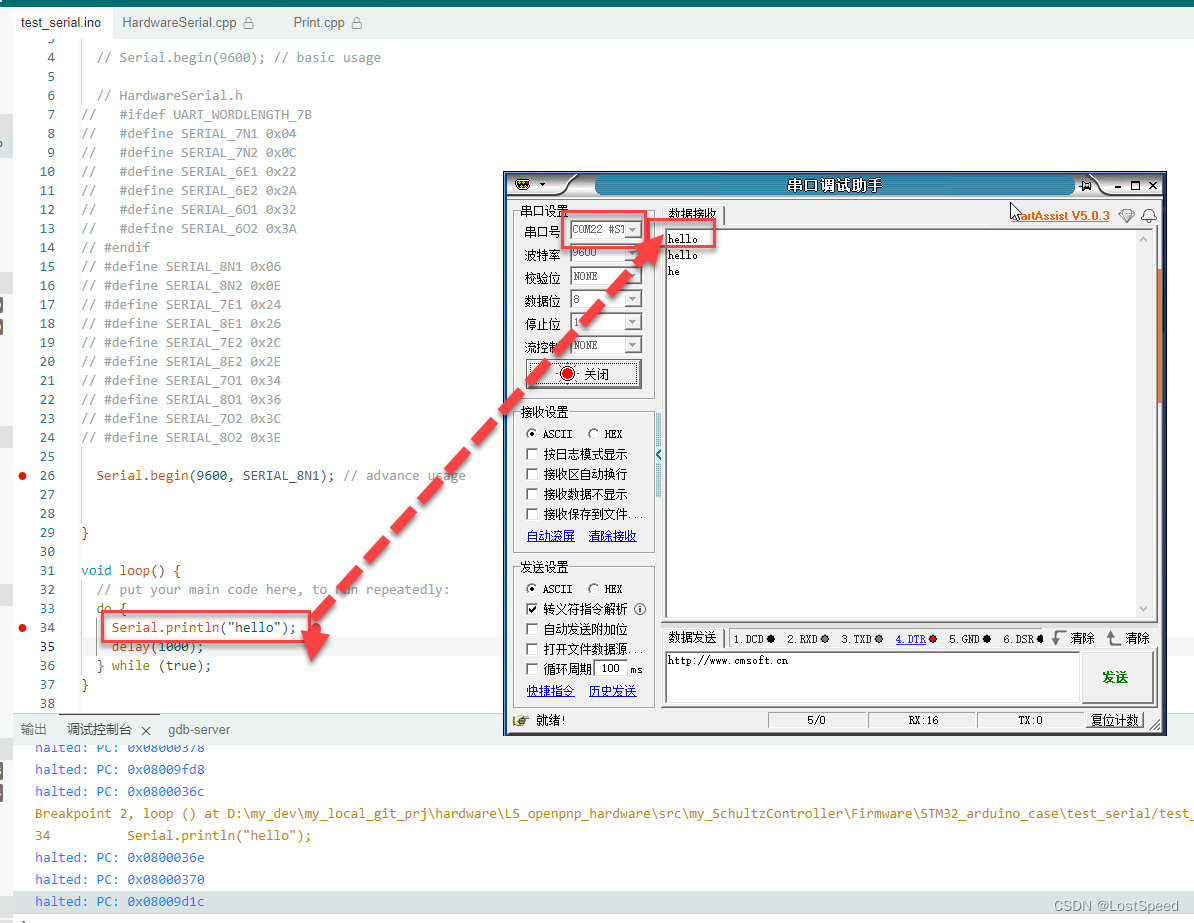
Task: Select ASCII mode in receive settings
Action: click(x=532, y=433)
